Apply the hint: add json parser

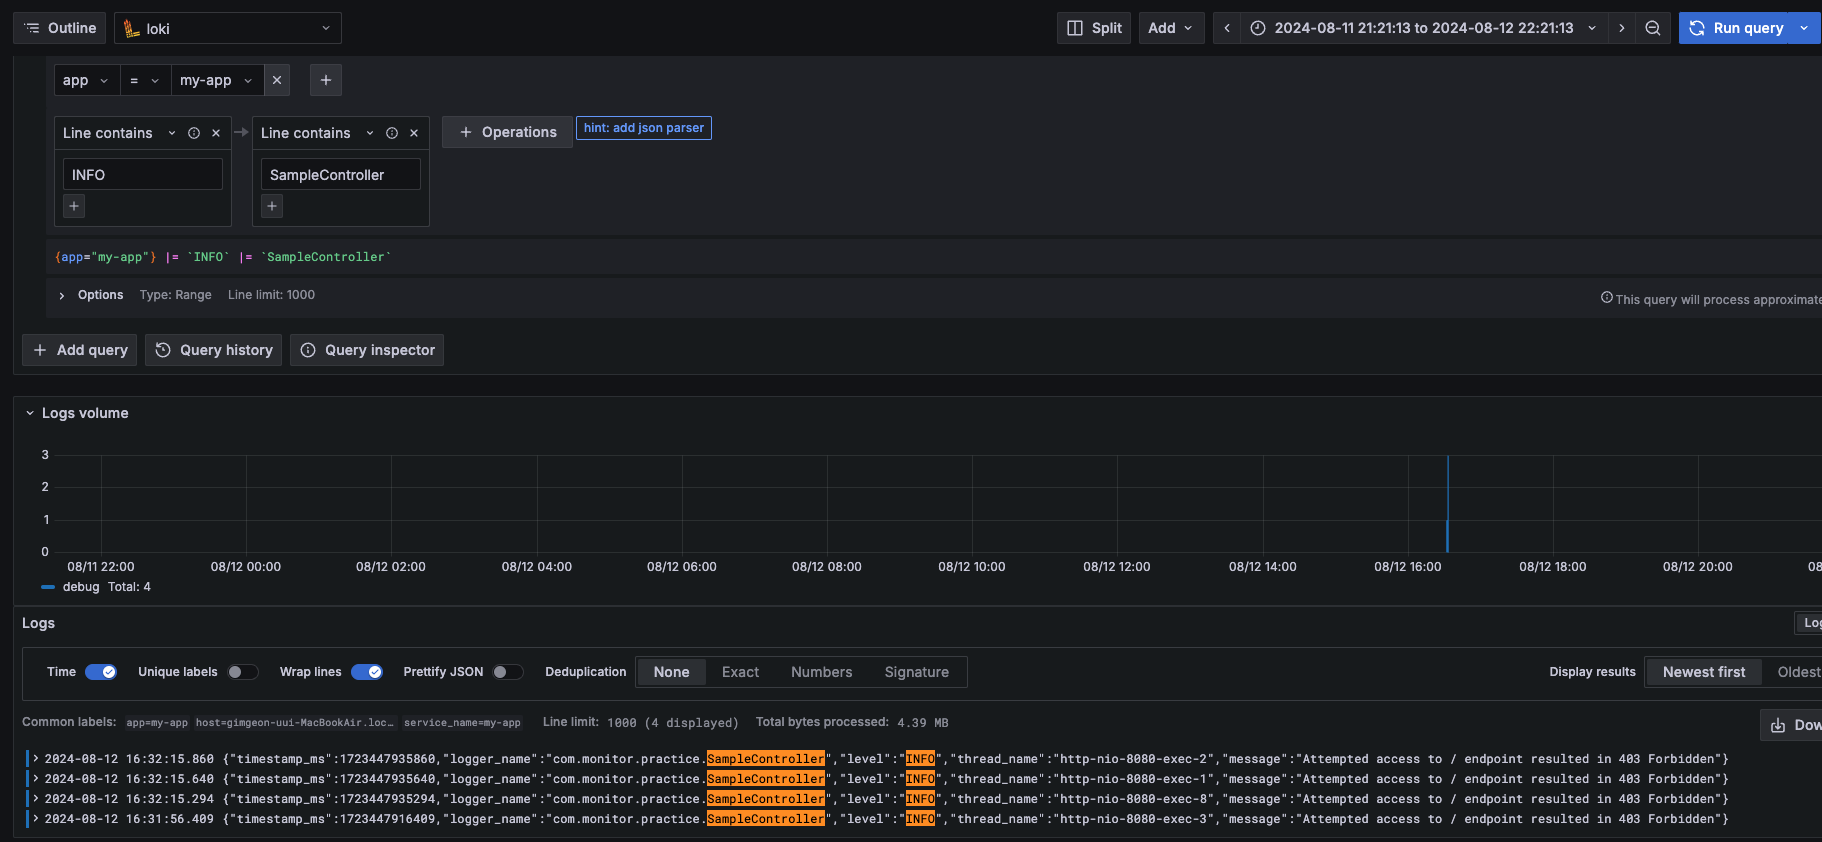[x=644, y=128]
